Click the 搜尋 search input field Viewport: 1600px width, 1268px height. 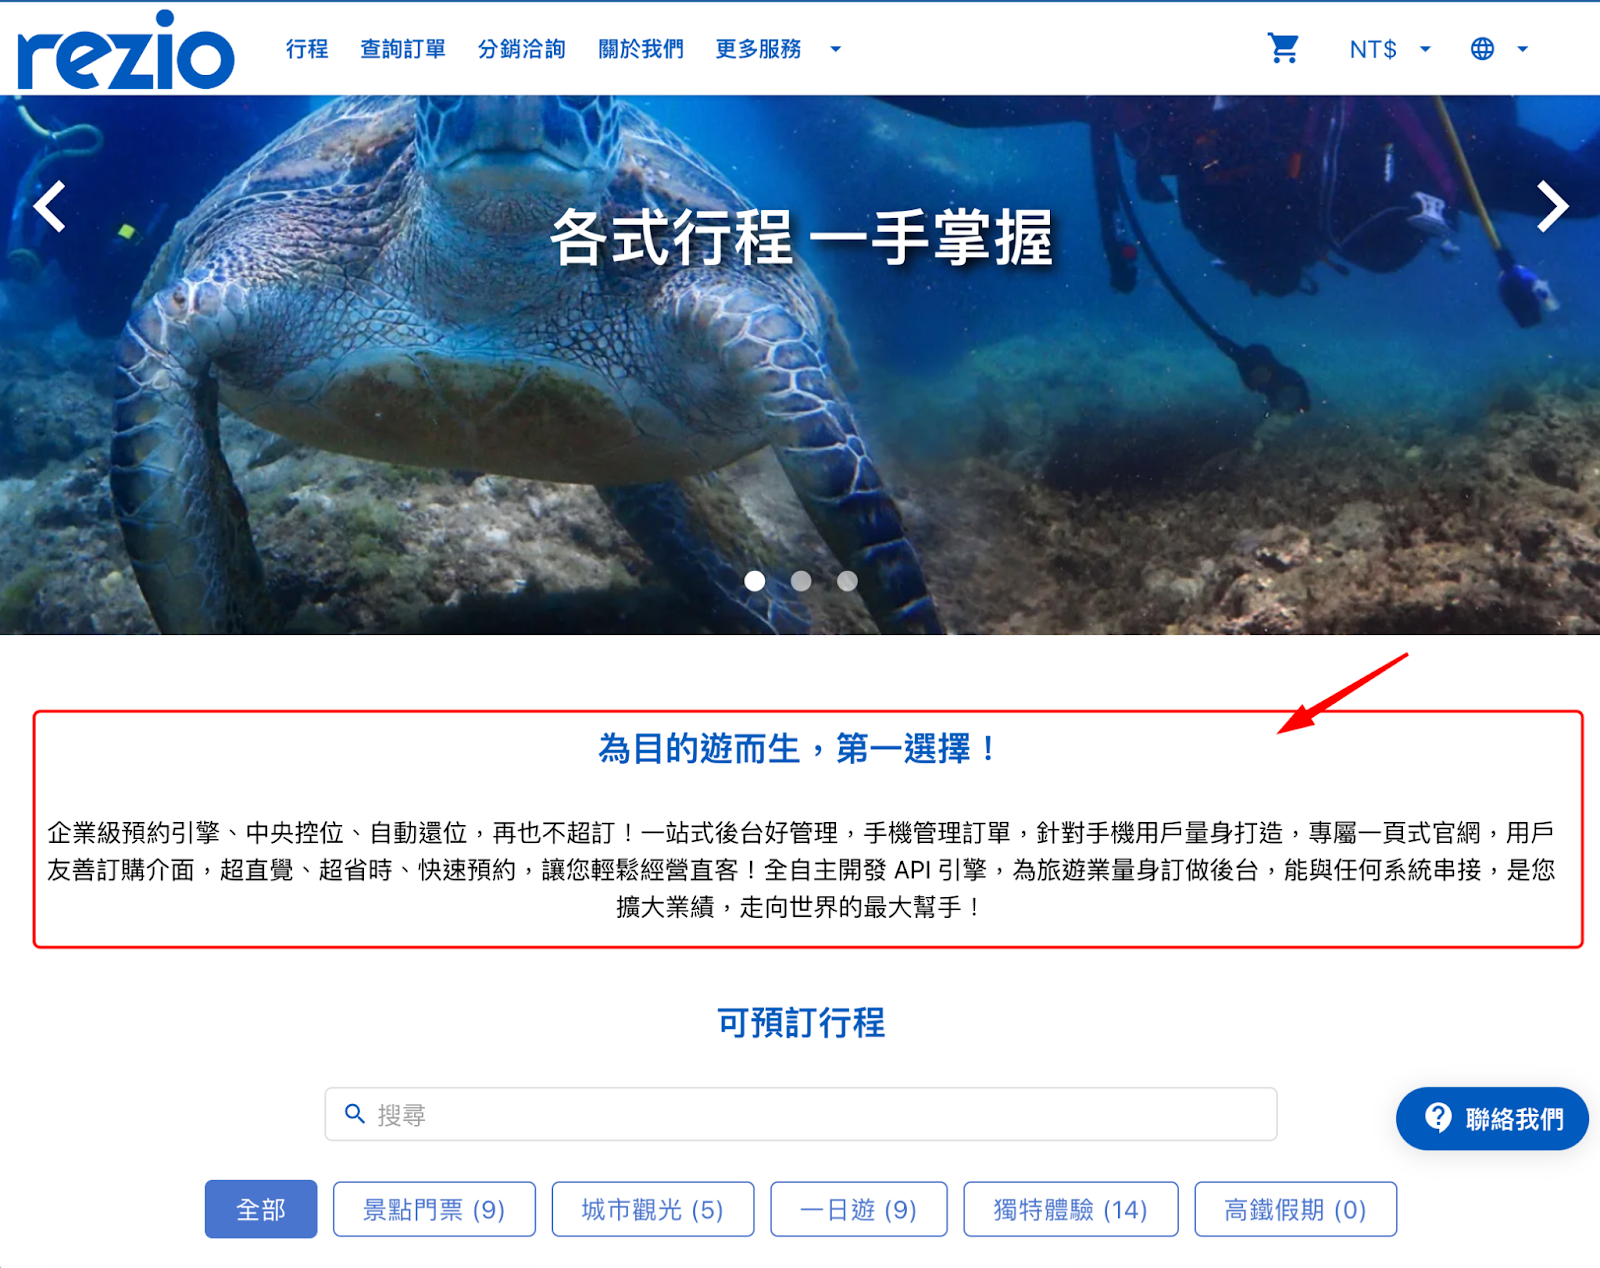point(801,1114)
